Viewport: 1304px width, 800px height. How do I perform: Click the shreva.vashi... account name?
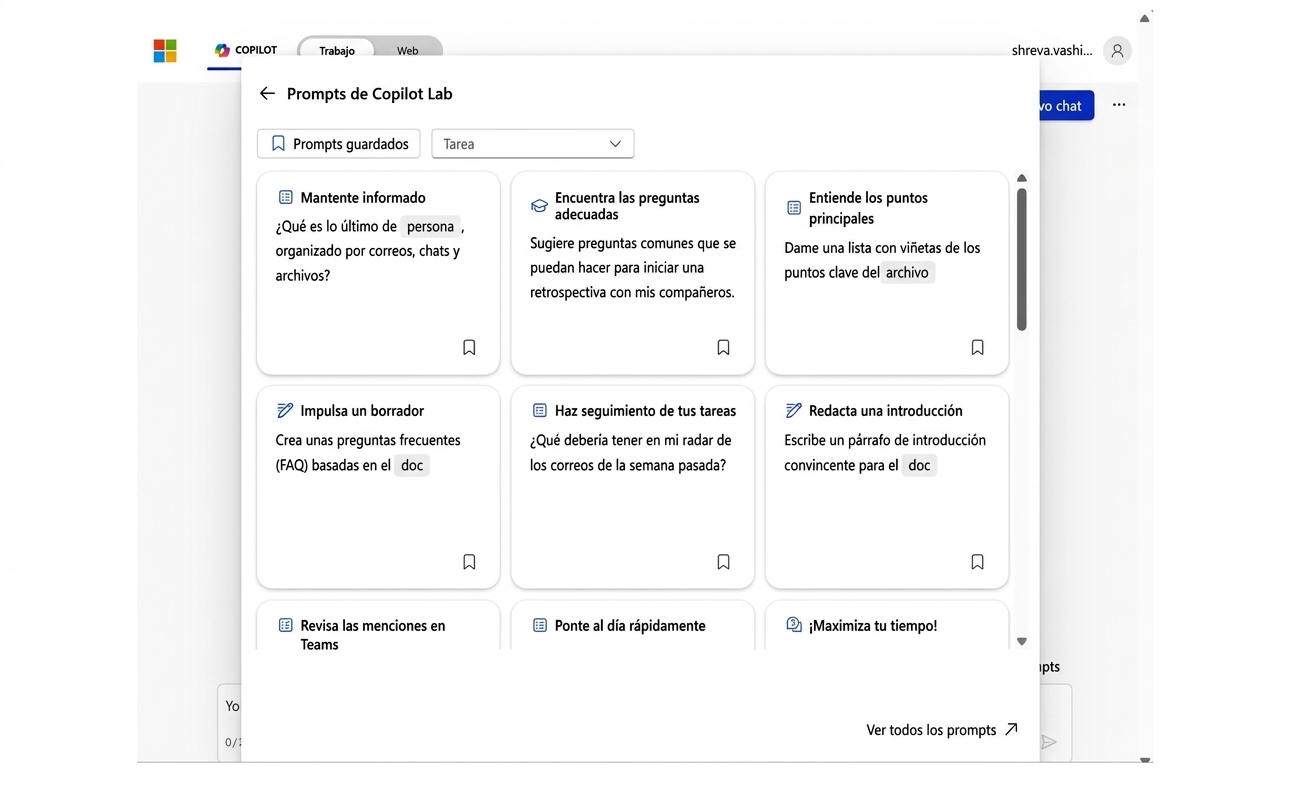tap(1052, 51)
